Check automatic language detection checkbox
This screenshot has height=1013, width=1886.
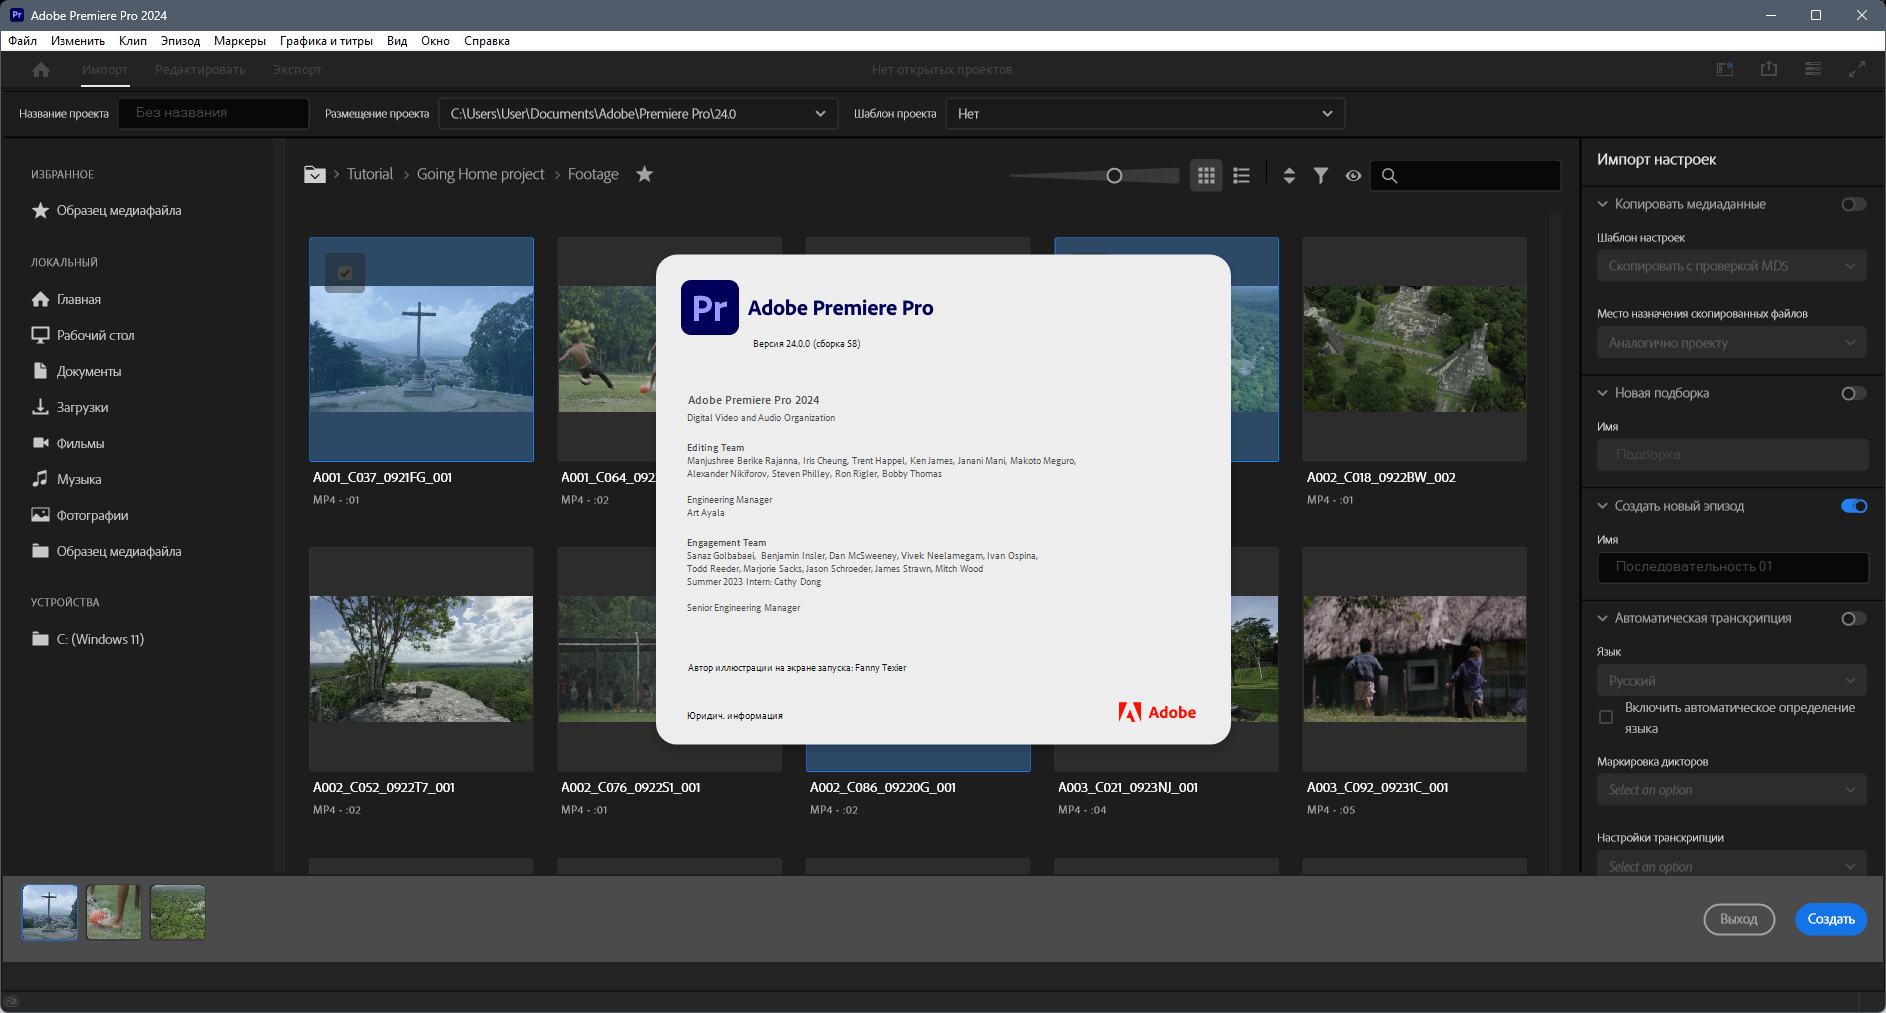[x=1606, y=717]
